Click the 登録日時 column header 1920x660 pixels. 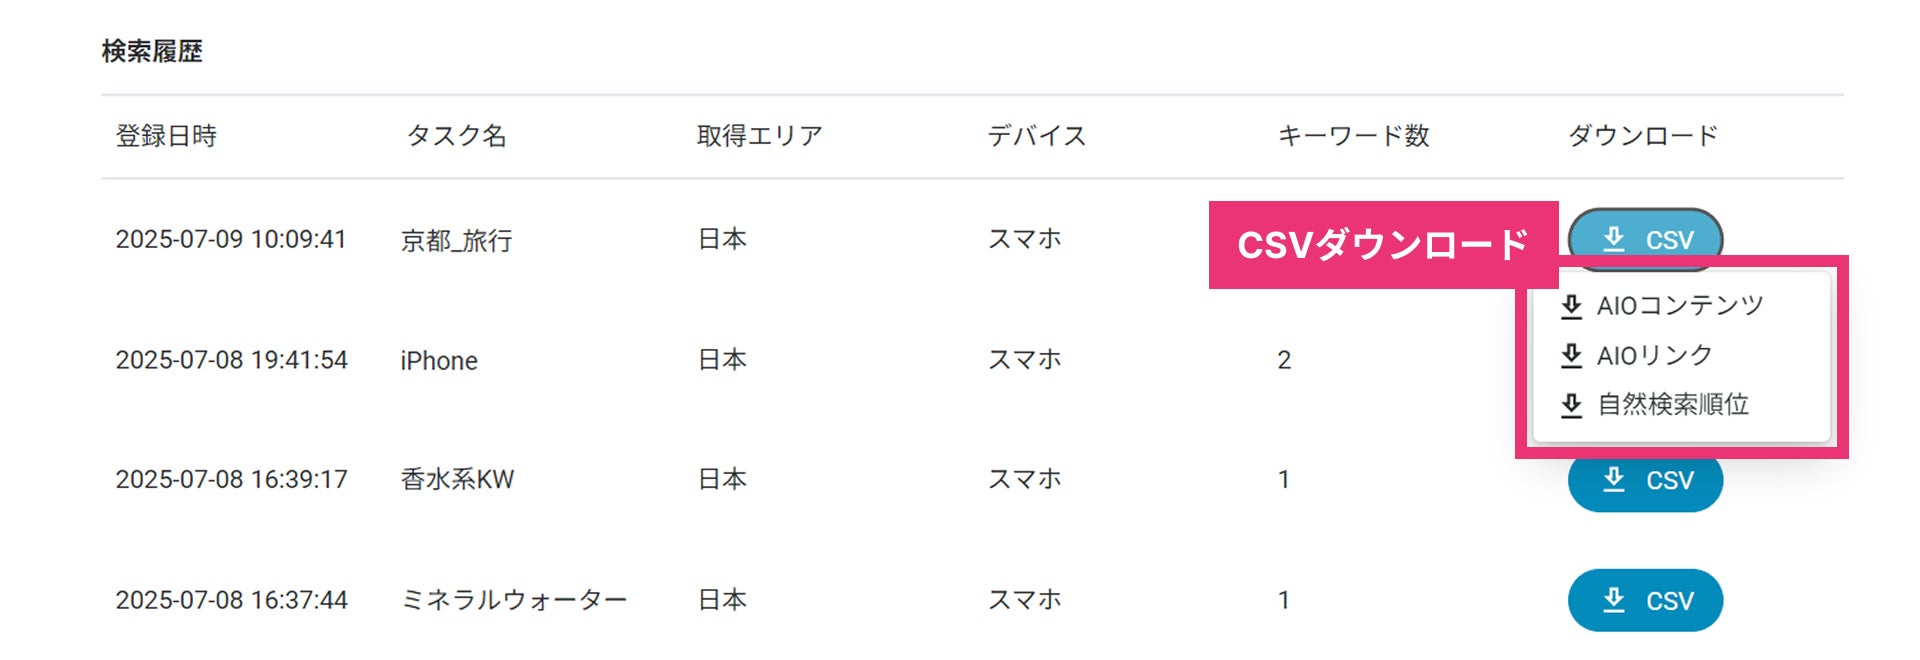click(x=166, y=136)
